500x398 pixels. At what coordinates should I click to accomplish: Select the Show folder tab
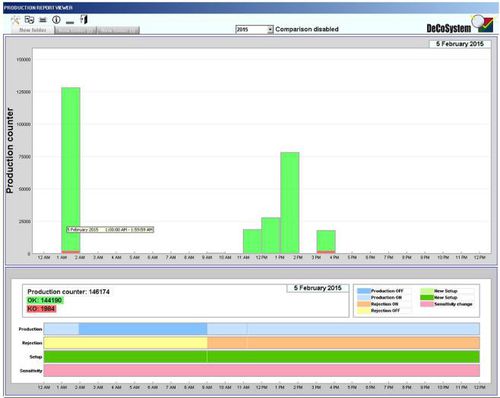[33, 30]
